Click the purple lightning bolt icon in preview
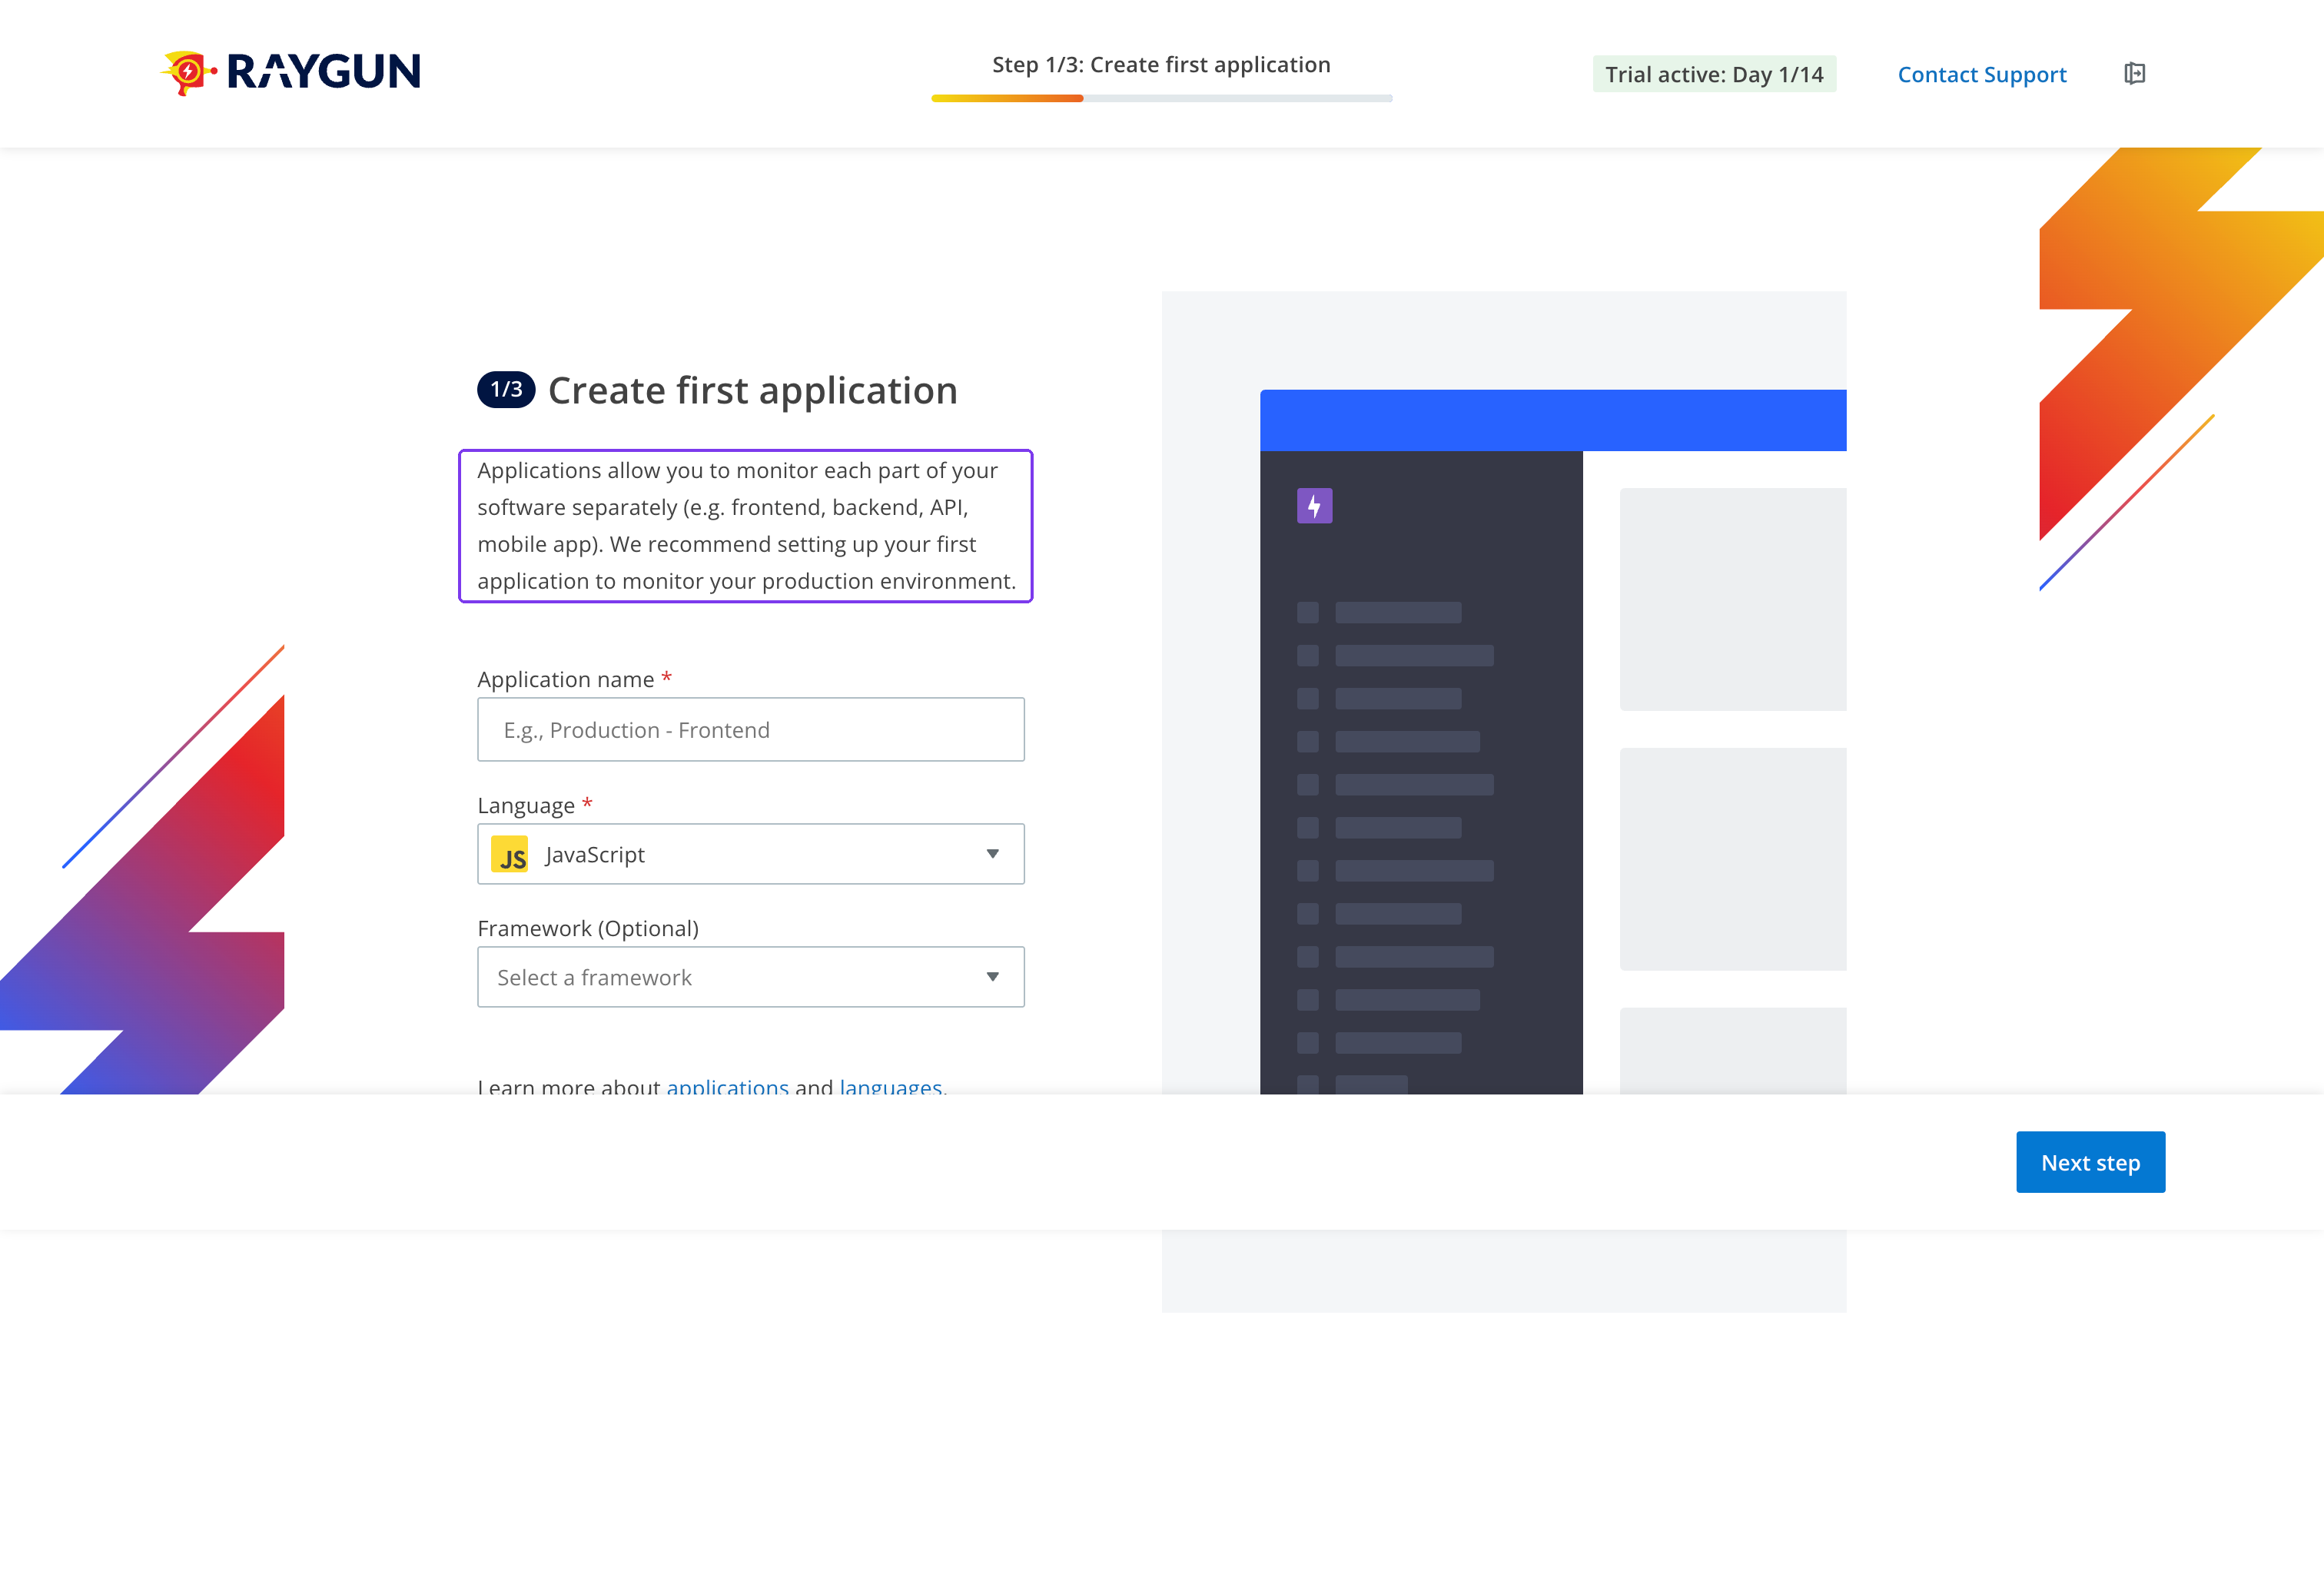 [x=1314, y=506]
